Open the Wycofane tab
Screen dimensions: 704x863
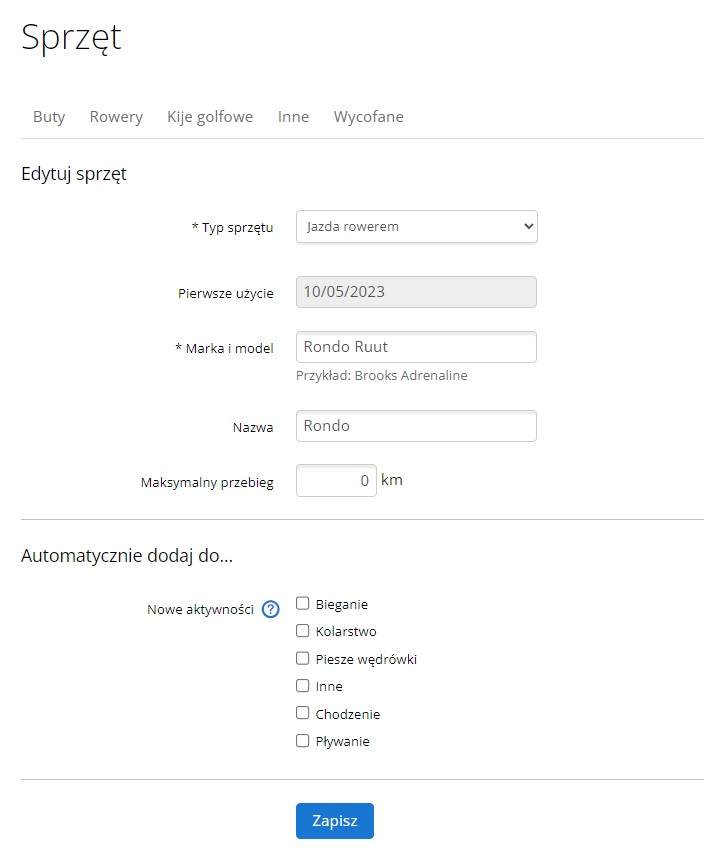pyautogui.click(x=369, y=117)
